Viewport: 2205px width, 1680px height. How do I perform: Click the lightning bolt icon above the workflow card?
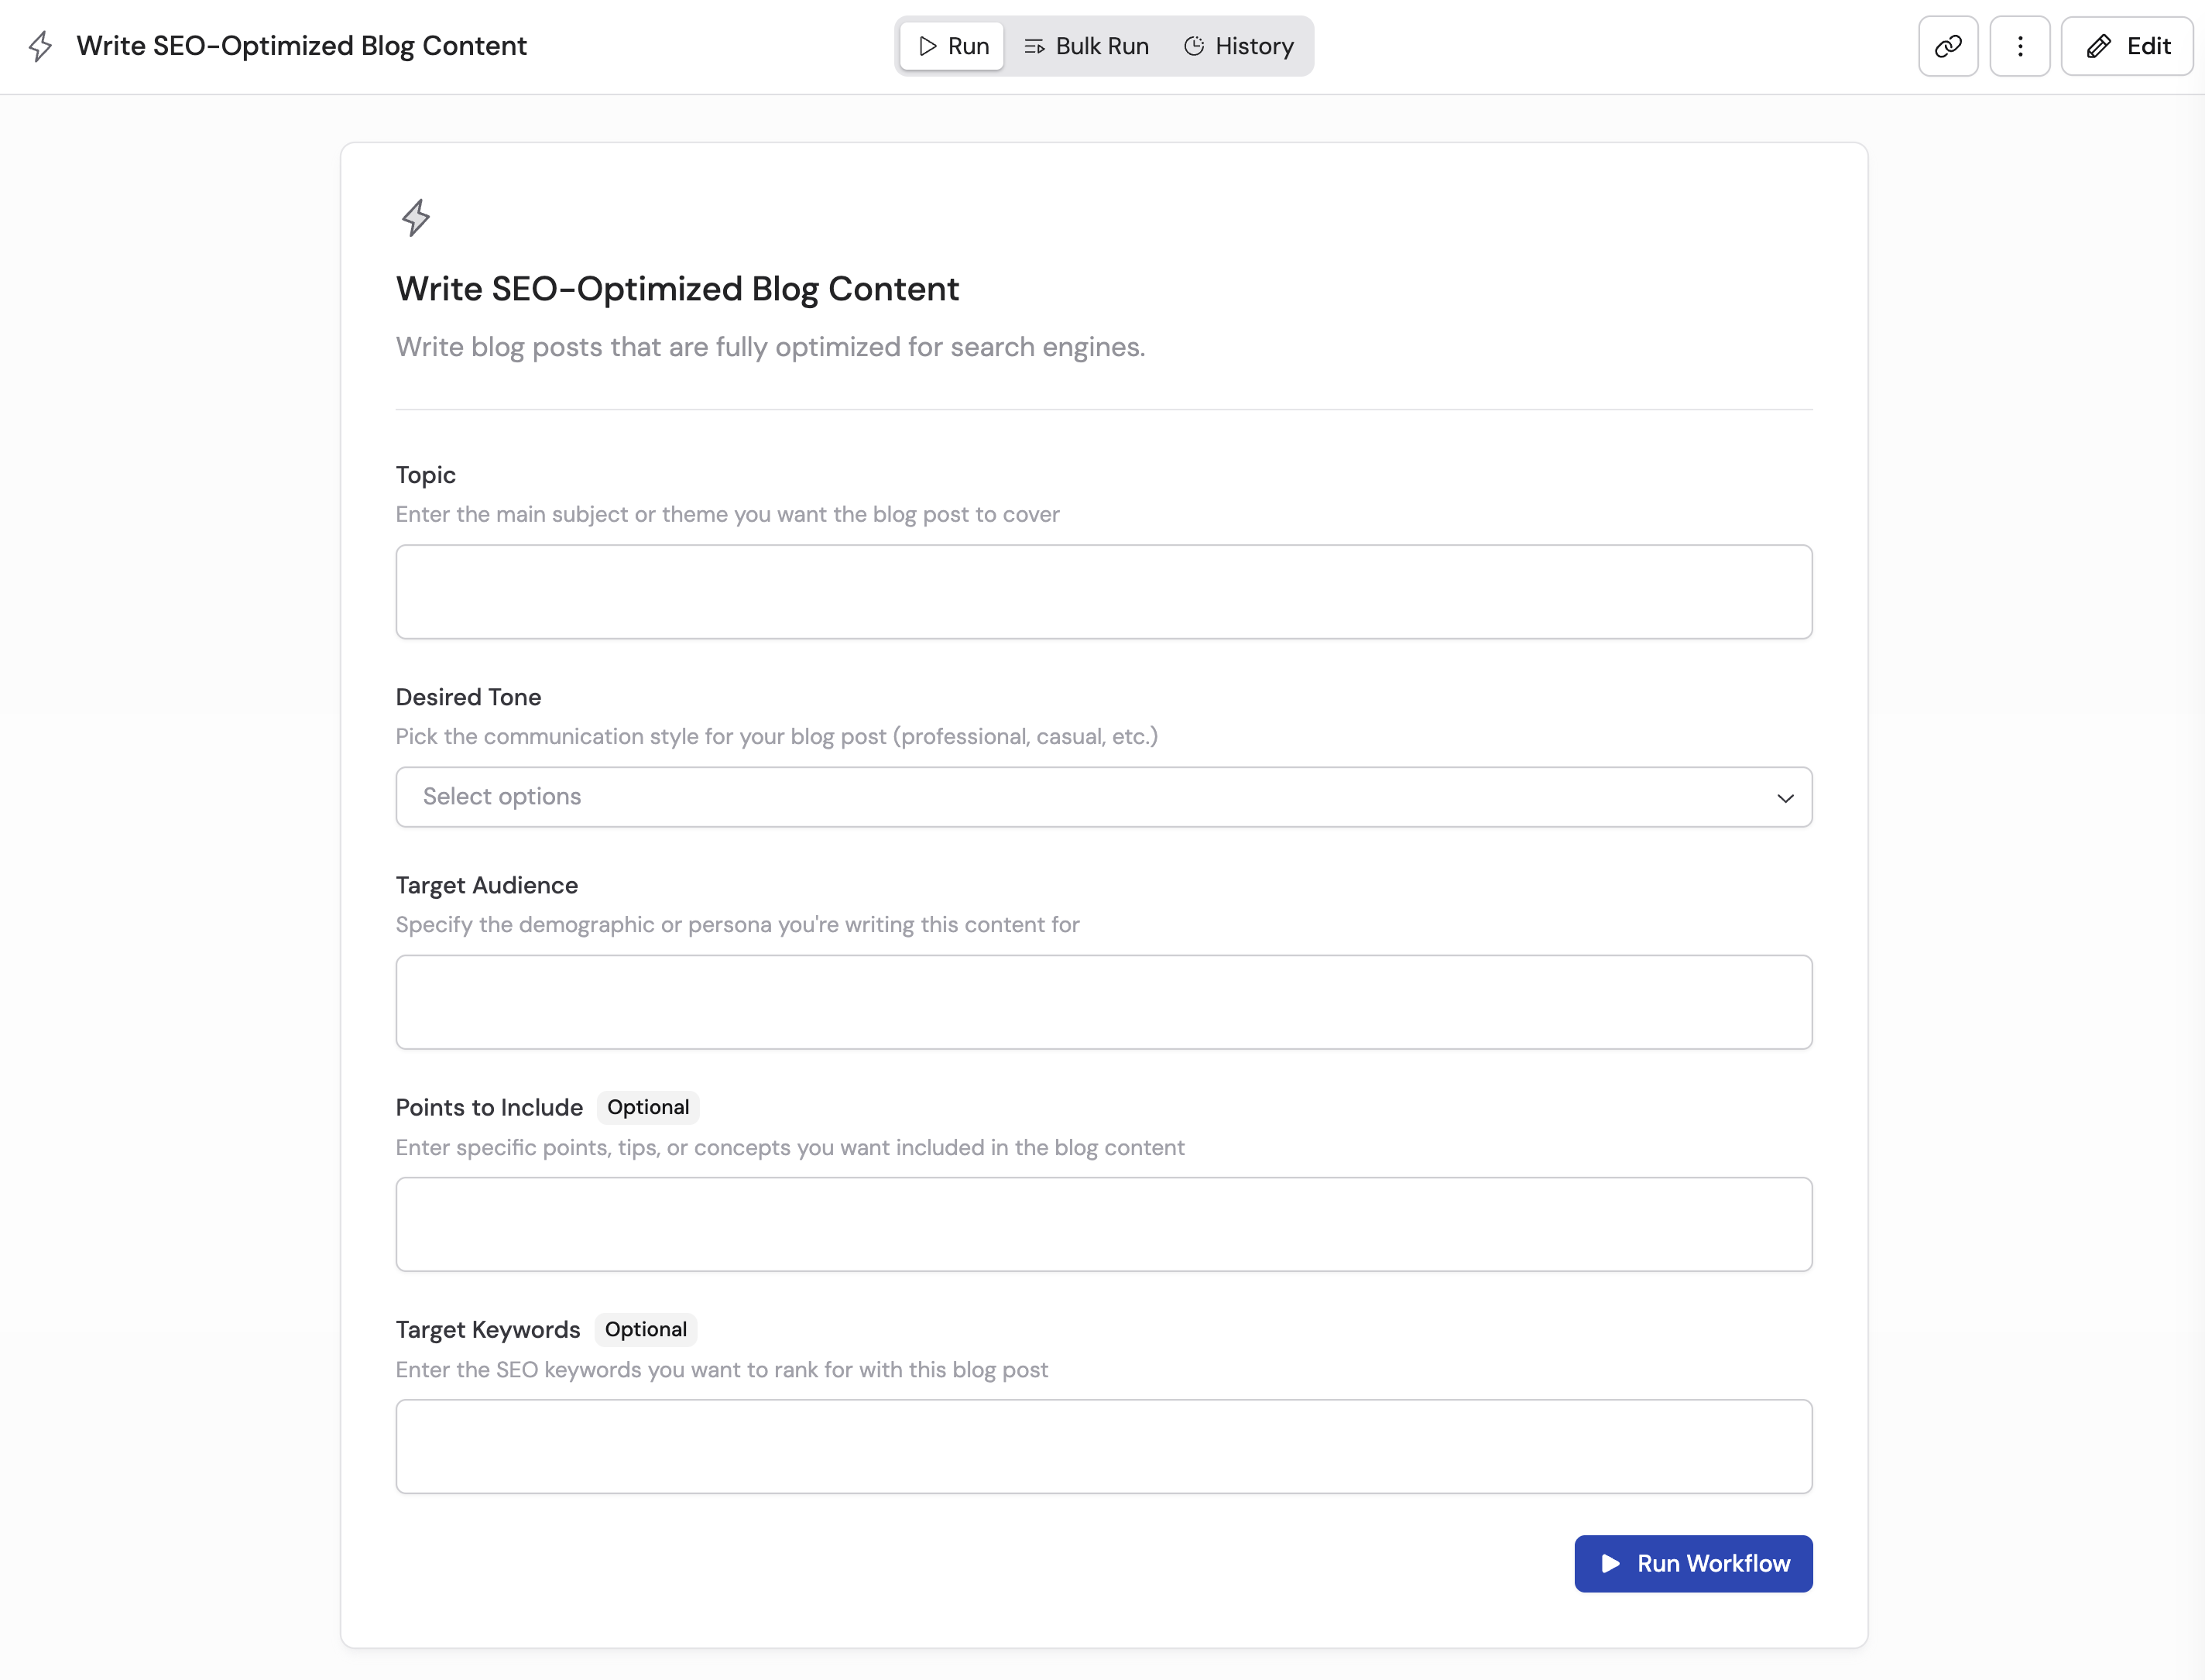click(416, 217)
